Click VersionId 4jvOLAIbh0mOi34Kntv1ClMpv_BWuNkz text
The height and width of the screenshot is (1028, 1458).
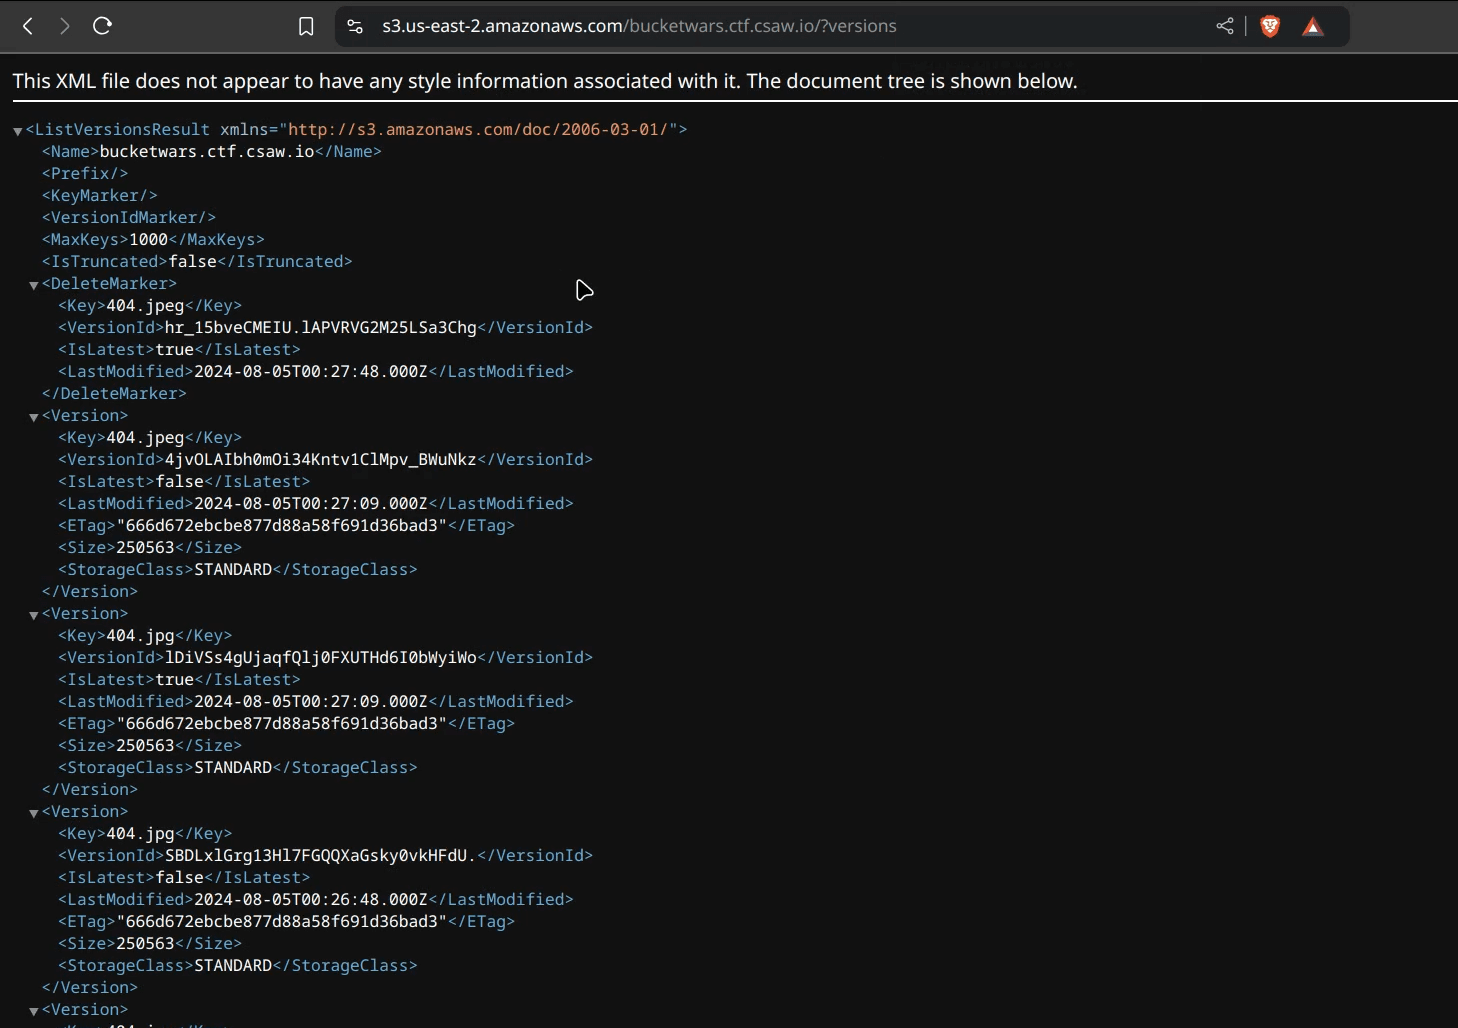(x=320, y=460)
